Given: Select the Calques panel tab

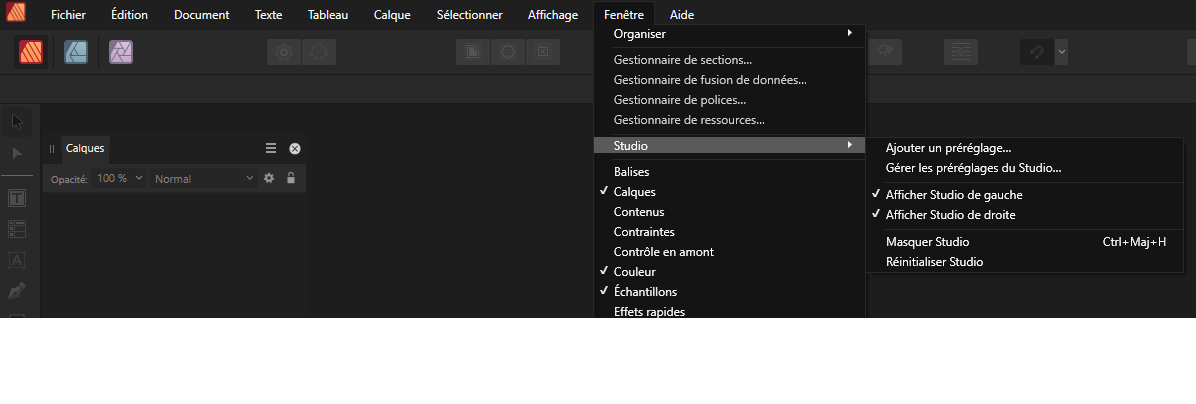Looking at the screenshot, I should click(x=85, y=149).
